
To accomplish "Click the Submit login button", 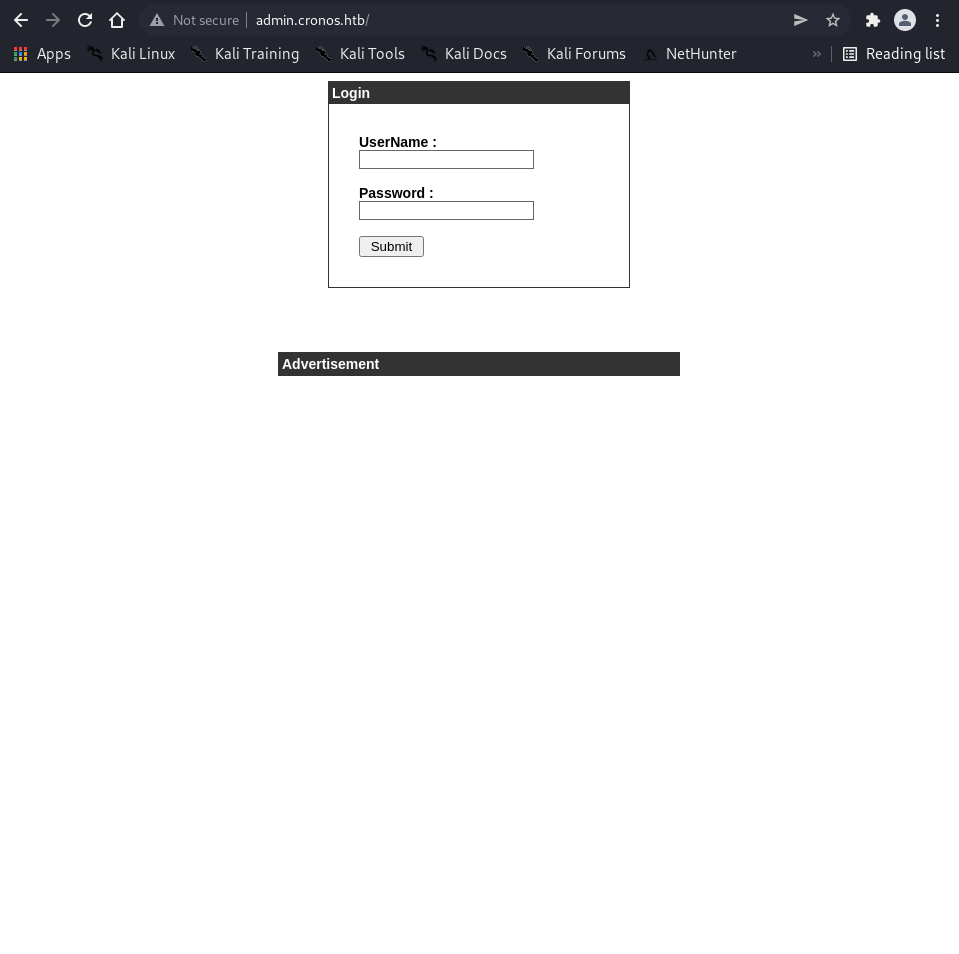I will pyautogui.click(x=391, y=246).
